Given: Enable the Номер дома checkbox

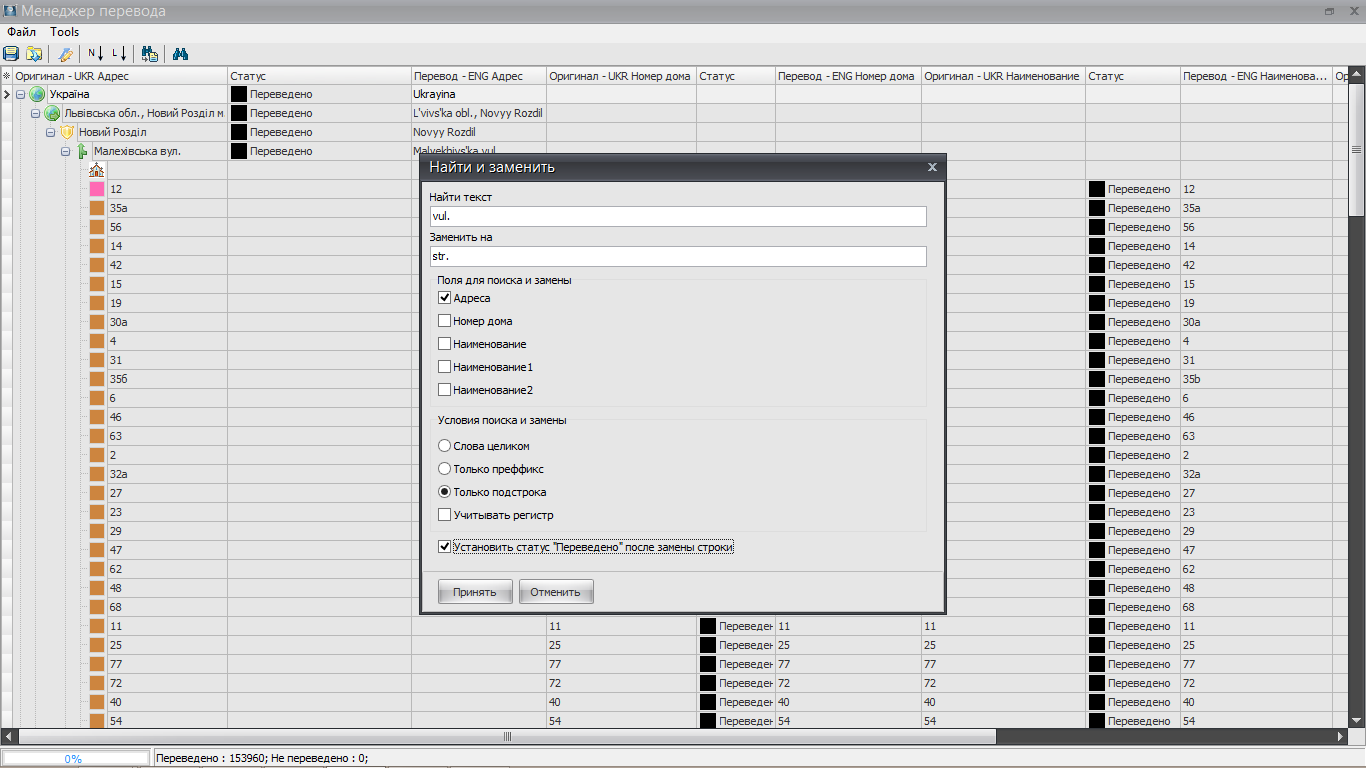Looking at the screenshot, I should [x=445, y=321].
